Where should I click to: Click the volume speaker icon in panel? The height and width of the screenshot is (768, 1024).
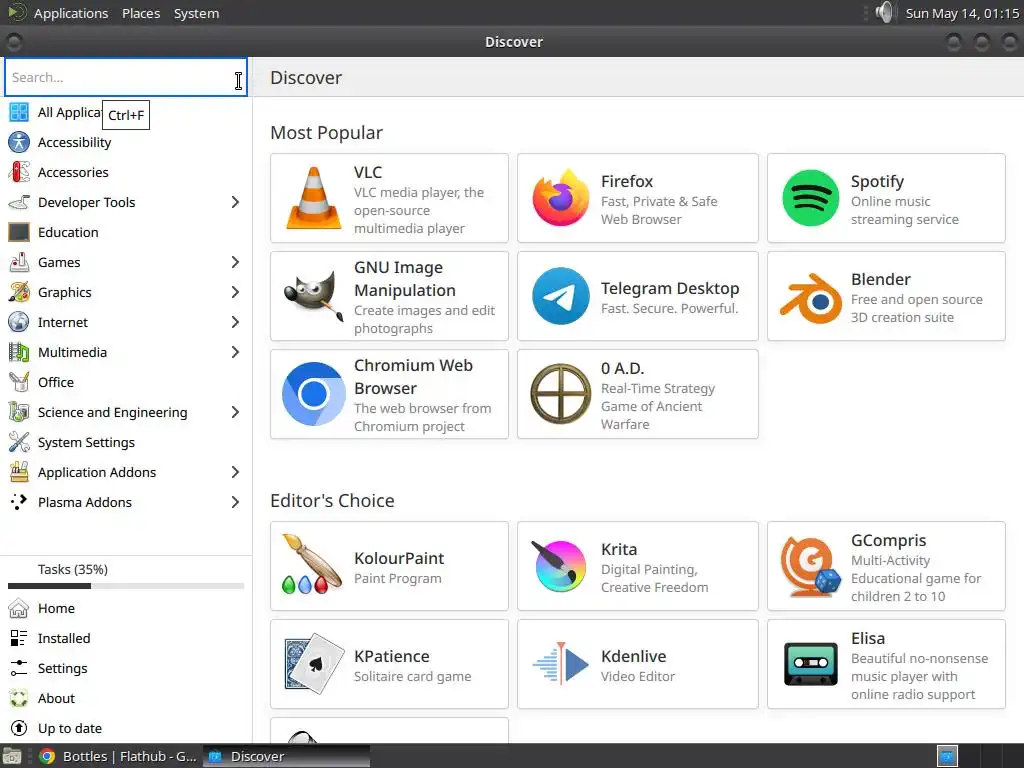[884, 12]
